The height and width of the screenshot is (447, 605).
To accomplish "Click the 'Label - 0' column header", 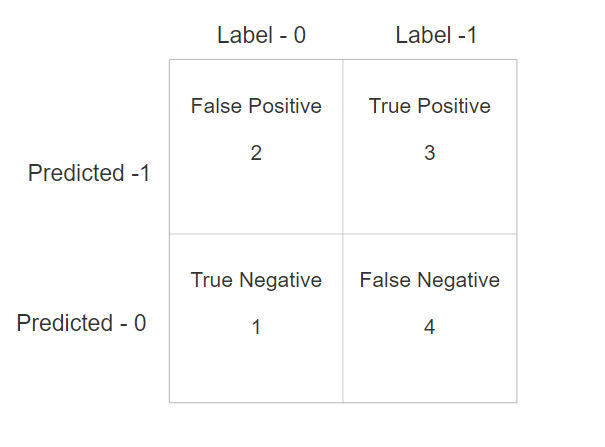I will point(262,35).
